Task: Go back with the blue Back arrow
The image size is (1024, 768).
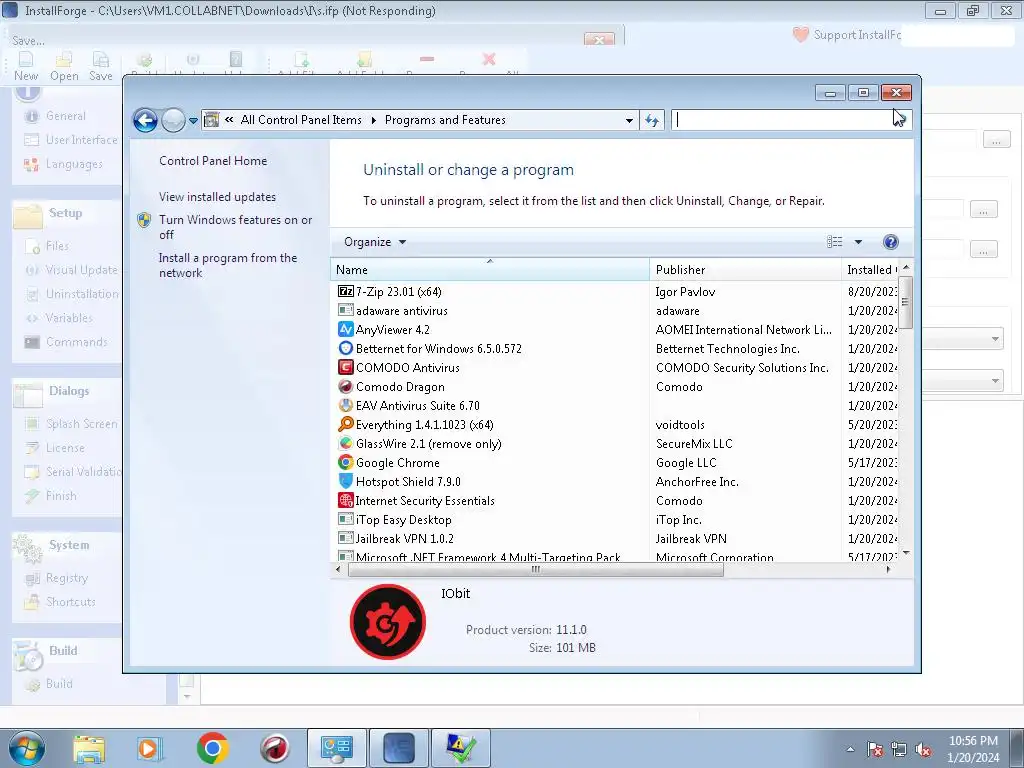Action: point(145,120)
